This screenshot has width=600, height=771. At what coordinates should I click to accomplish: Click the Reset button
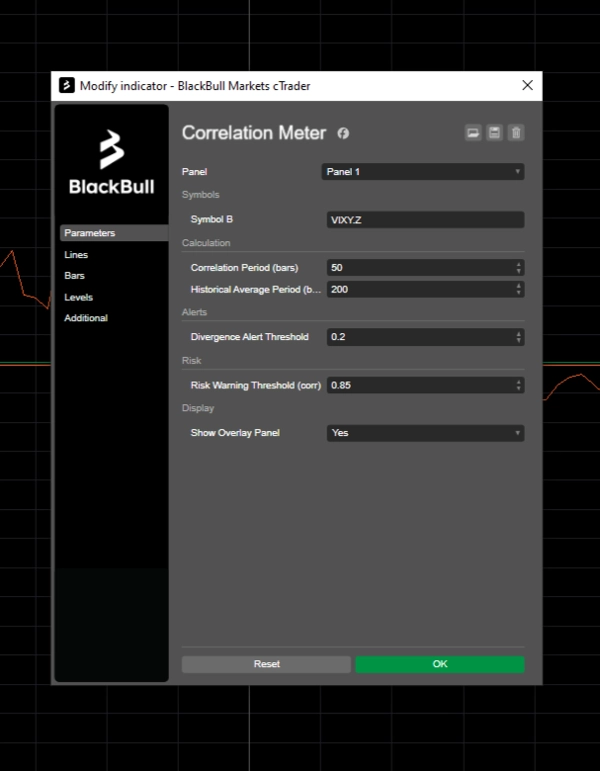[267, 664]
